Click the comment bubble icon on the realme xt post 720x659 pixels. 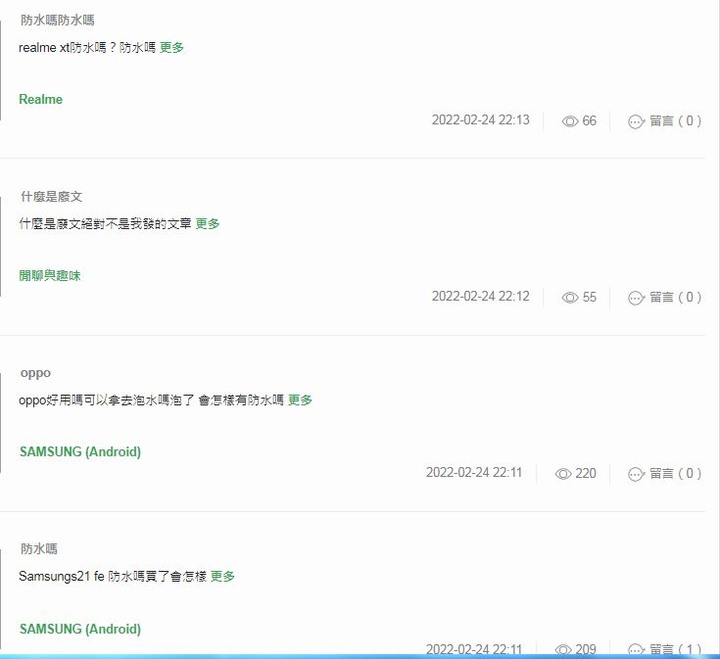636,122
